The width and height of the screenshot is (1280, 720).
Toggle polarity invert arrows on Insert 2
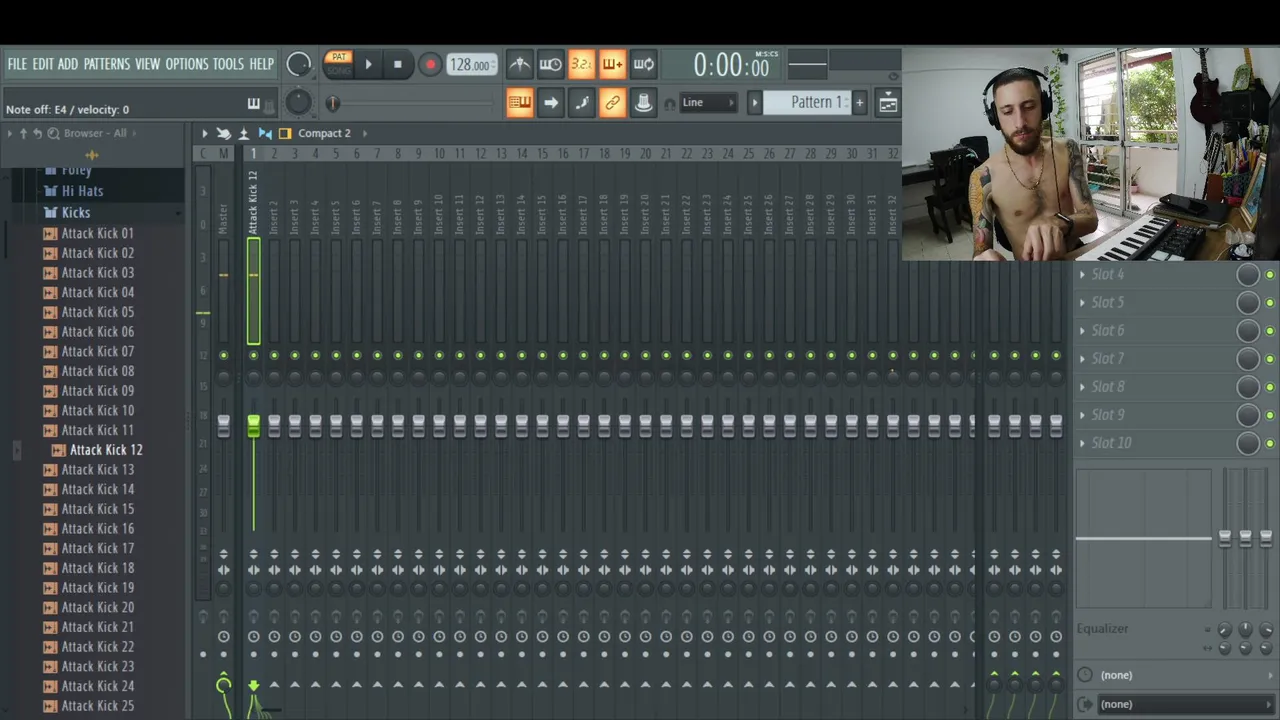pyautogui.click(x=274, y=553)
